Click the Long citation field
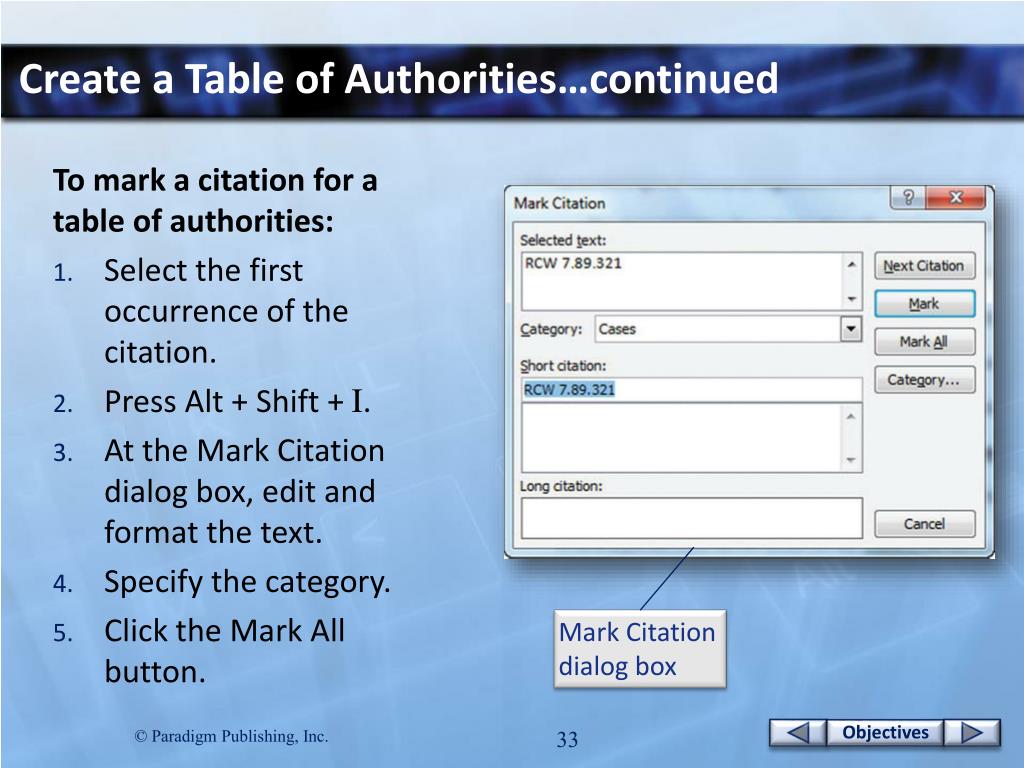 (x=692, y=519)
